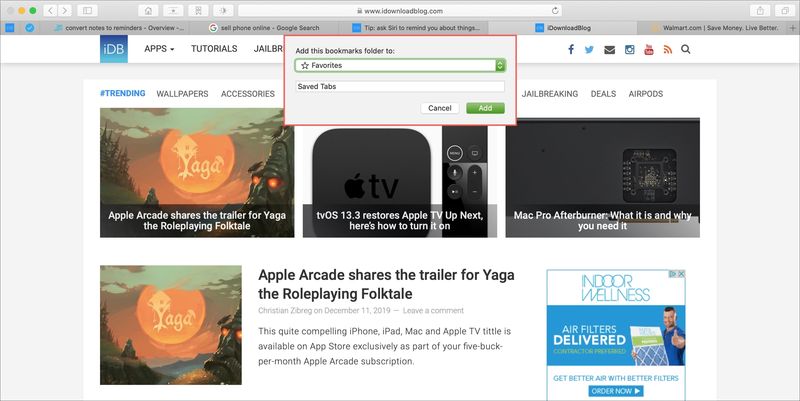Click the Safari address bar

click(x=400, y=10)
